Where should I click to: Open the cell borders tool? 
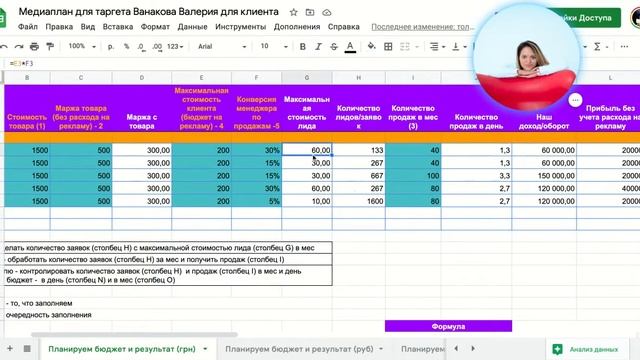point(388,47)
